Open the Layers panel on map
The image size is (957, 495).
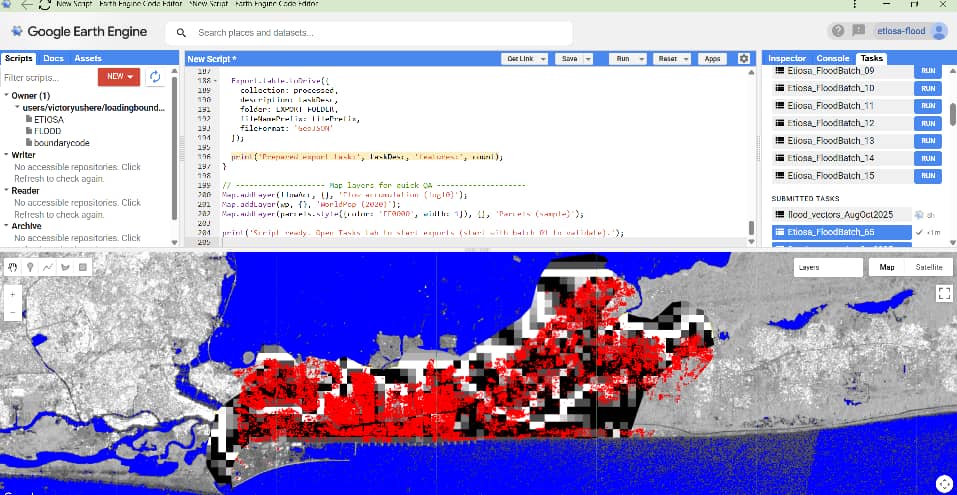(x=828, y=268)
